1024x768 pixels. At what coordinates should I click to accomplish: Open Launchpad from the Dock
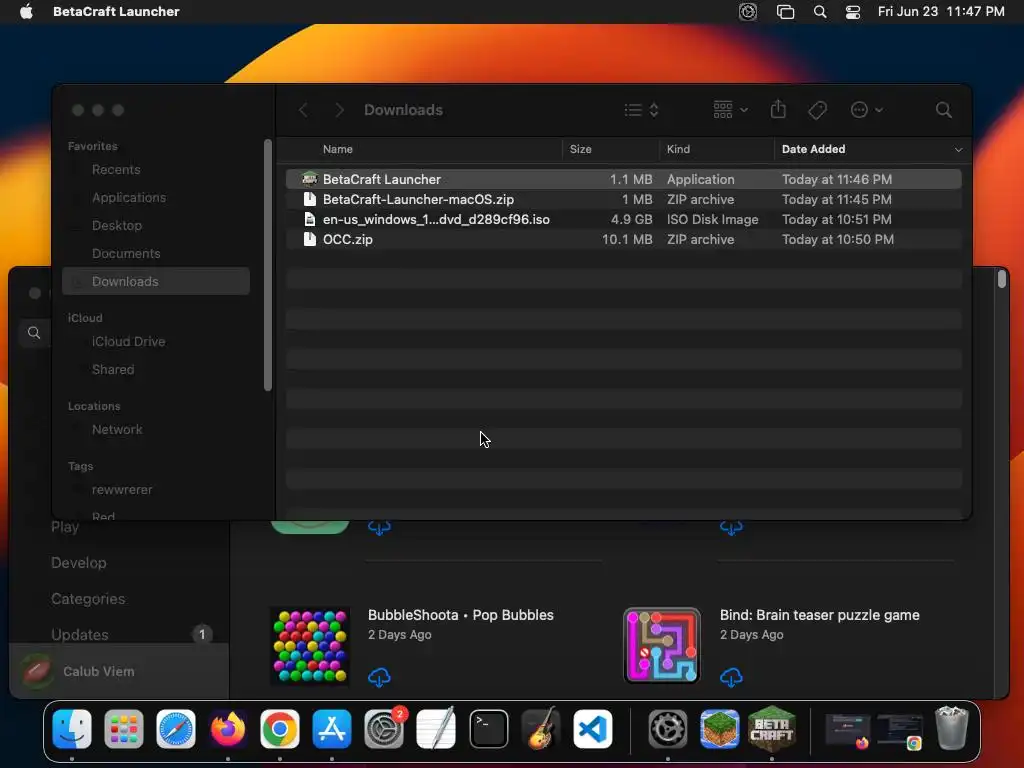[123, 729]
